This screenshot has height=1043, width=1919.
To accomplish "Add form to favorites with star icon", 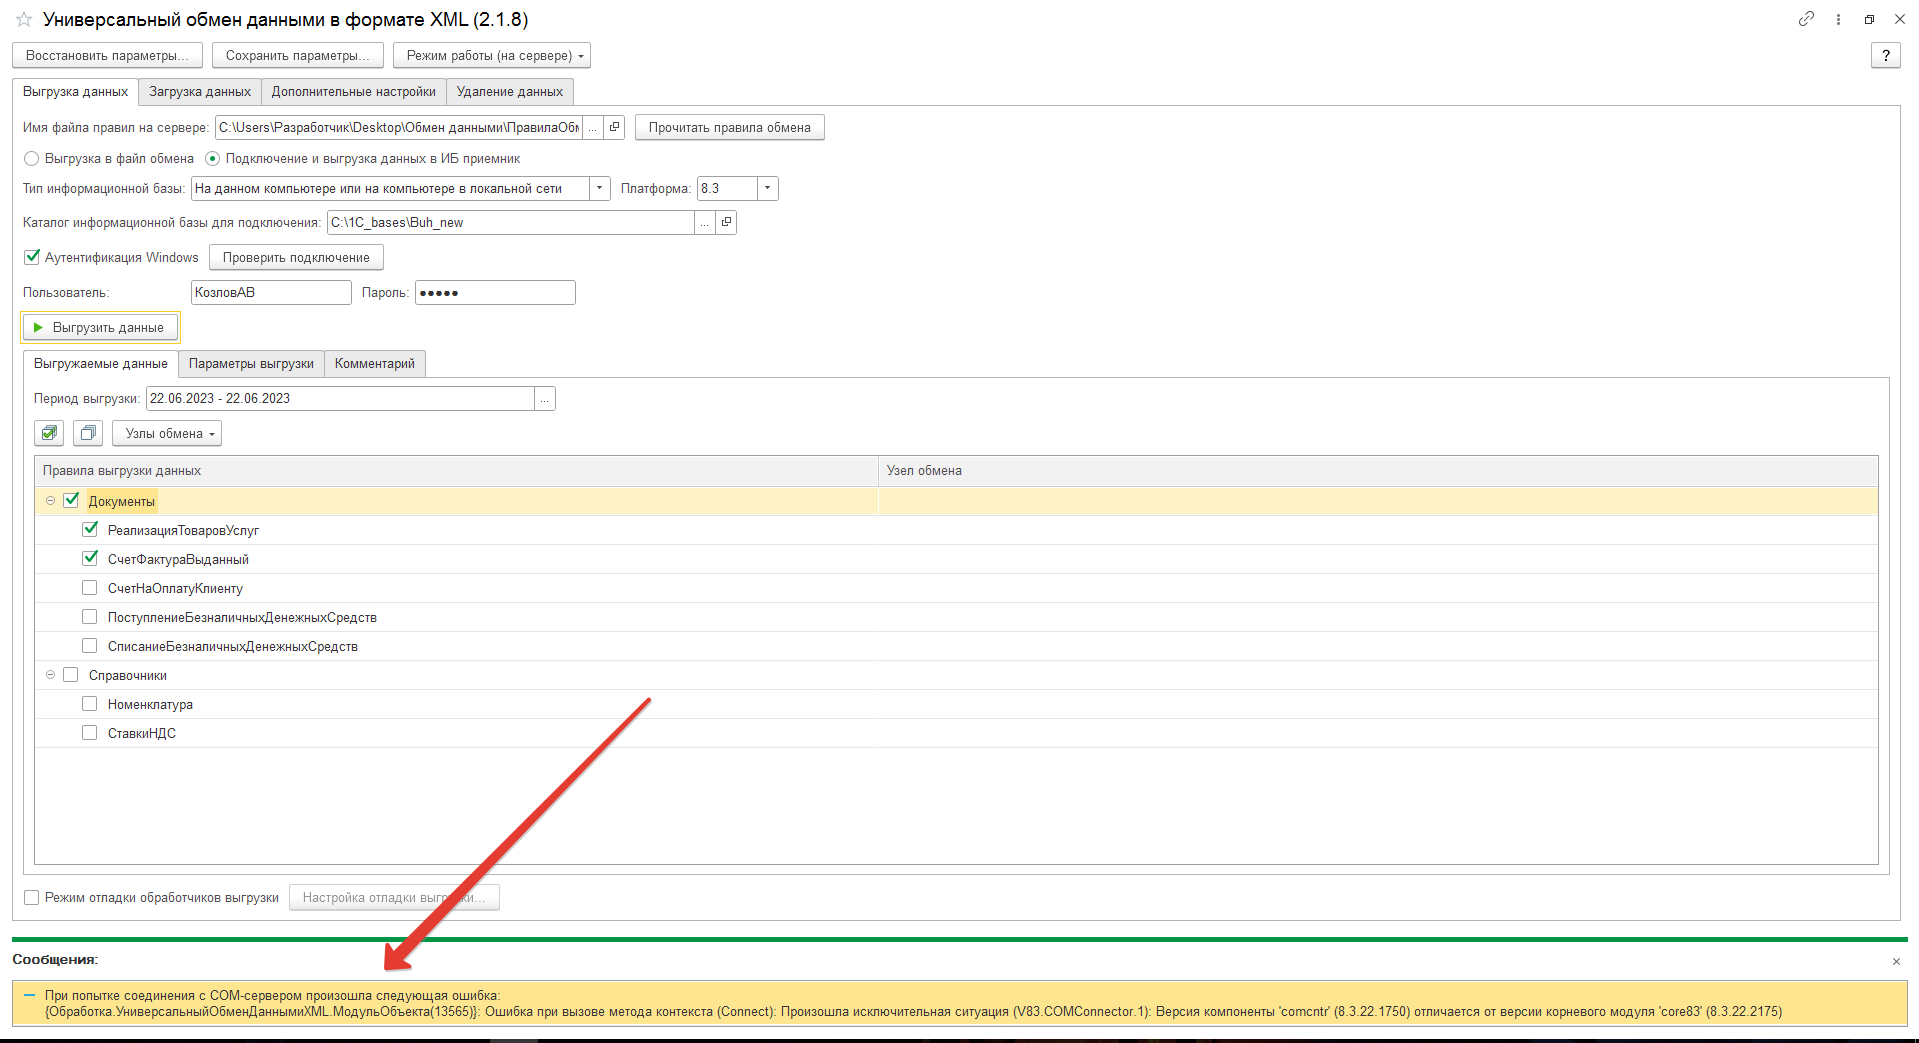I will (24, 20).
